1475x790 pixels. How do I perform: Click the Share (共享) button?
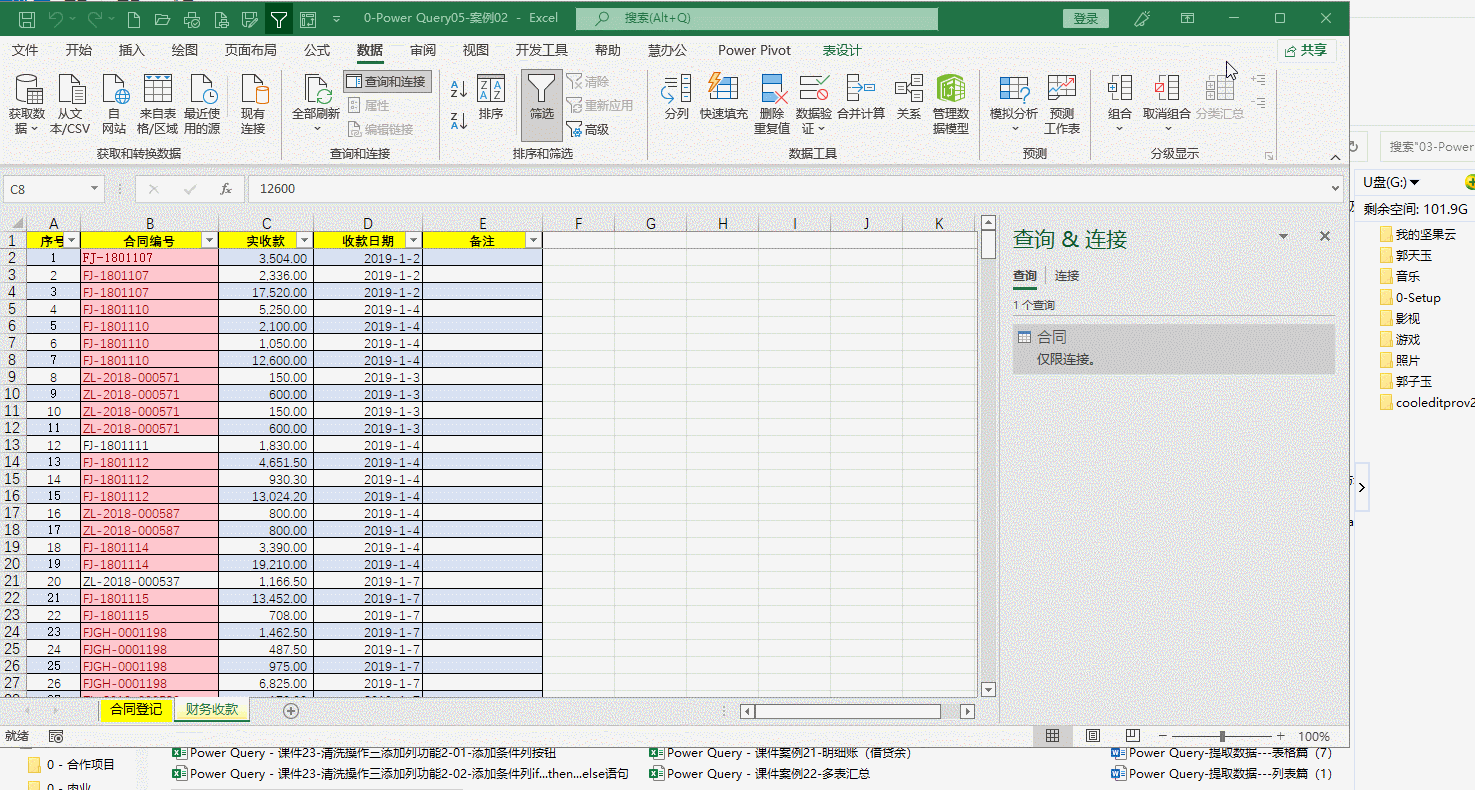coord(1307,50)
